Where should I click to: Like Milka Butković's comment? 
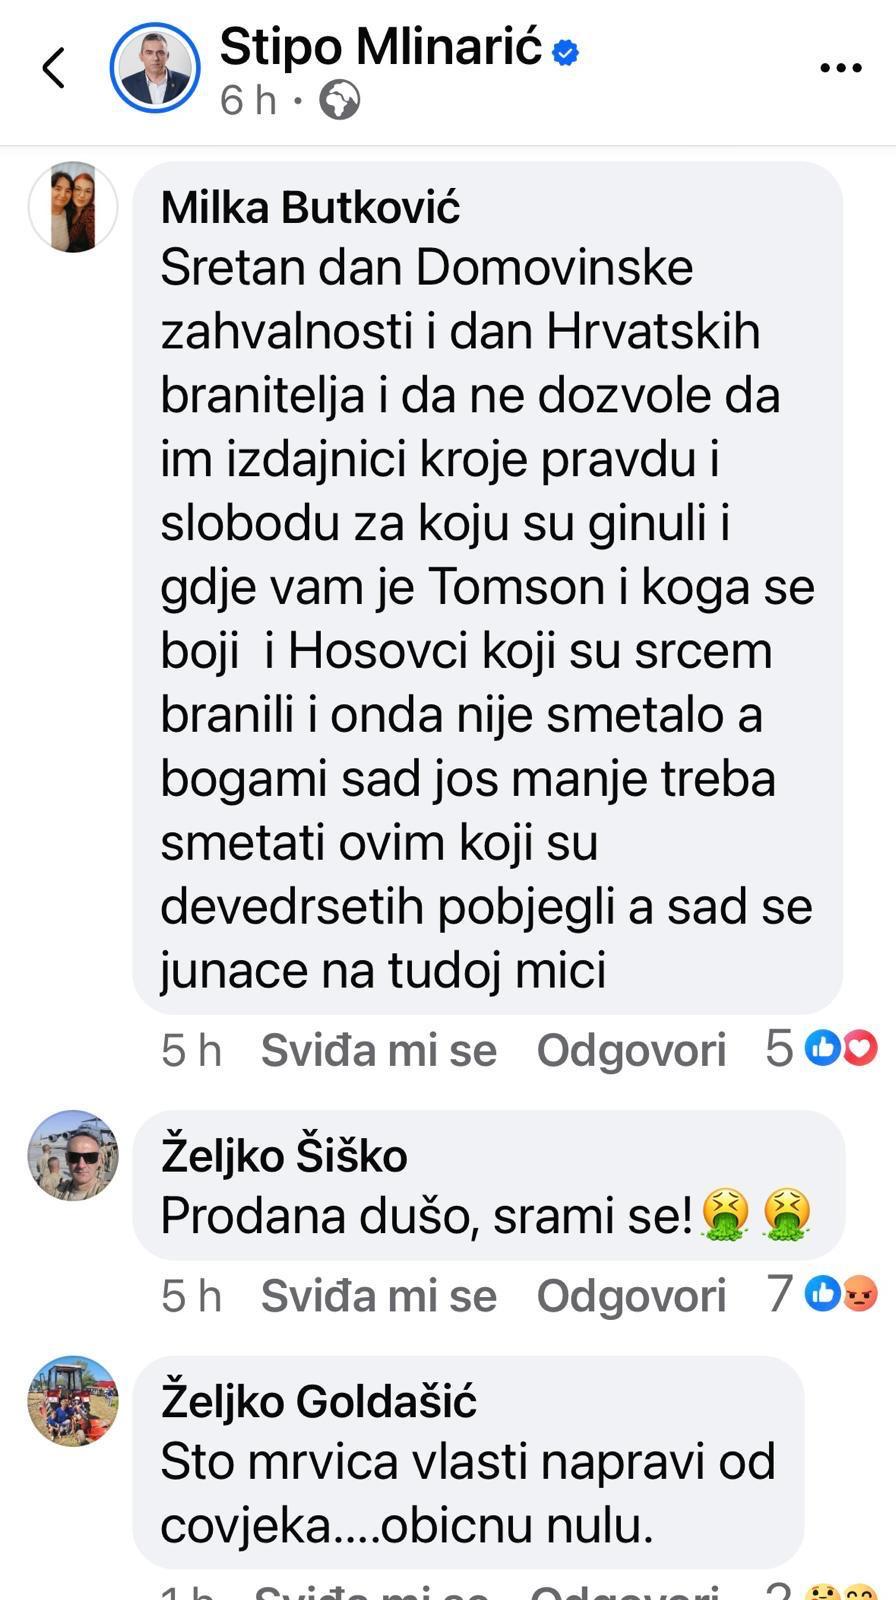point(378,1050)
